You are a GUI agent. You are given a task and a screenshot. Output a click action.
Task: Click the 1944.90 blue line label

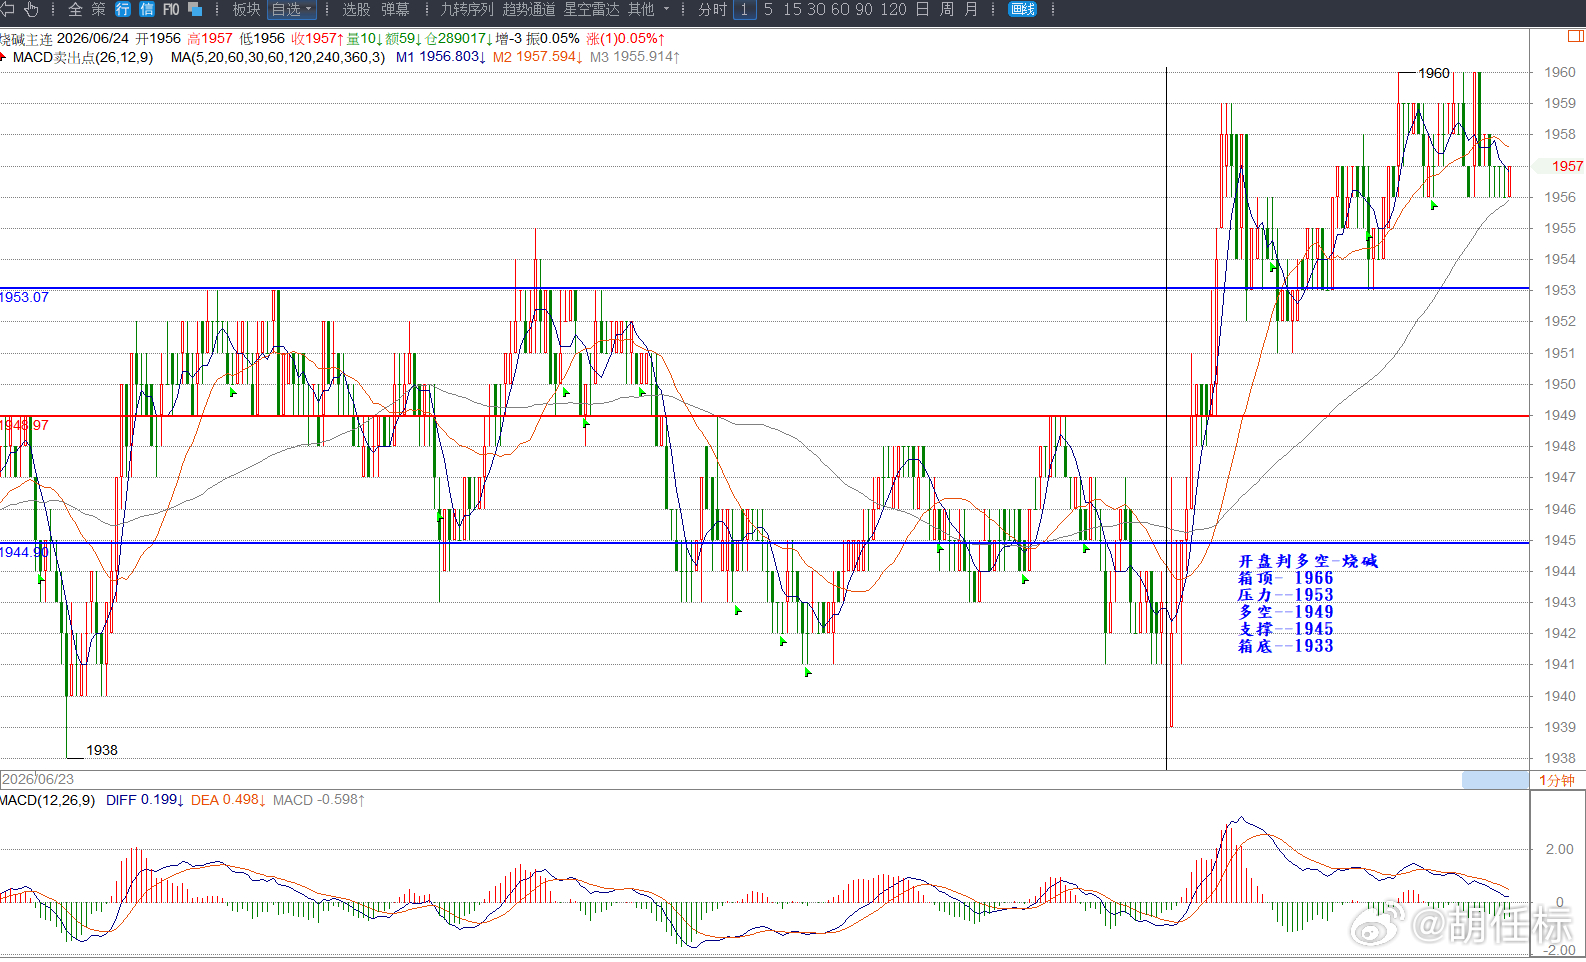pos(24,552)
